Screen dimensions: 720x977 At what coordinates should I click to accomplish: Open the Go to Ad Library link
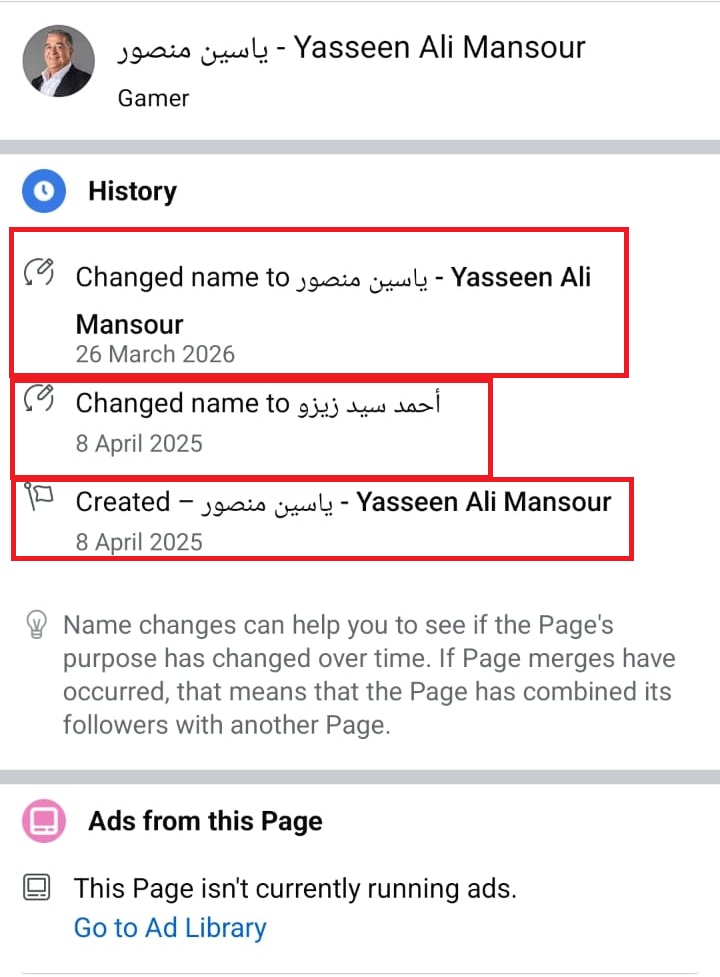pos(169,928)
